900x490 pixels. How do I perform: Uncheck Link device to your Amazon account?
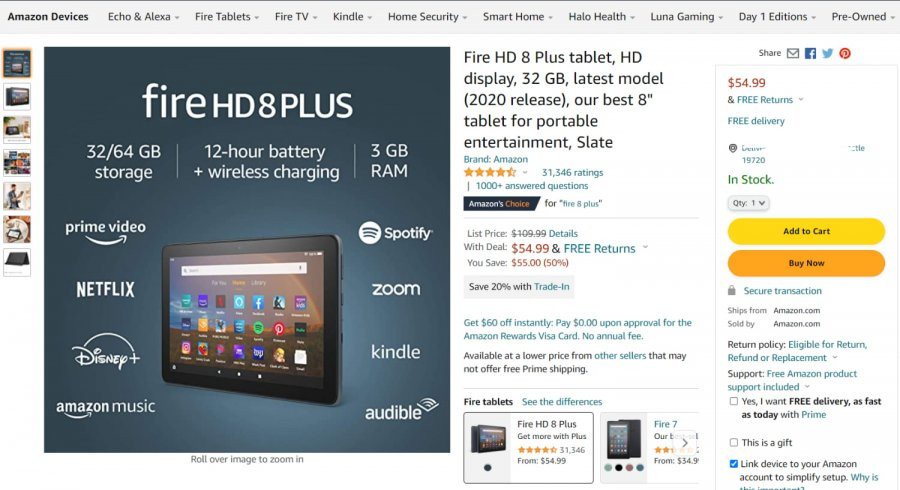click(734, 464)
